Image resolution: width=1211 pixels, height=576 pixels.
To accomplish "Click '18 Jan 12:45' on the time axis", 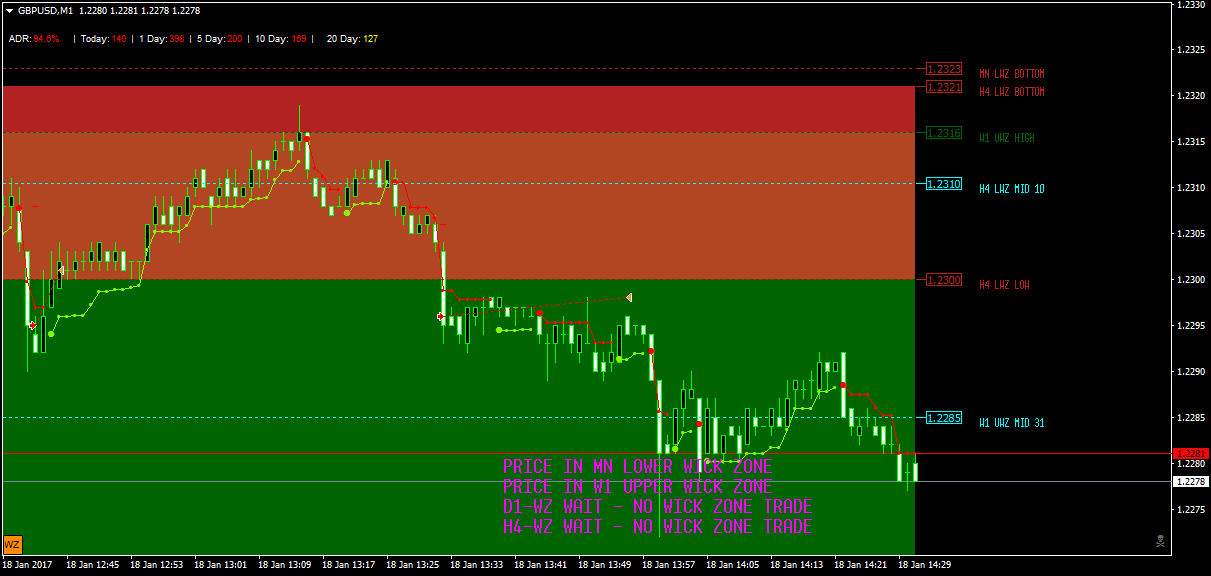I will tap(93, 565).
